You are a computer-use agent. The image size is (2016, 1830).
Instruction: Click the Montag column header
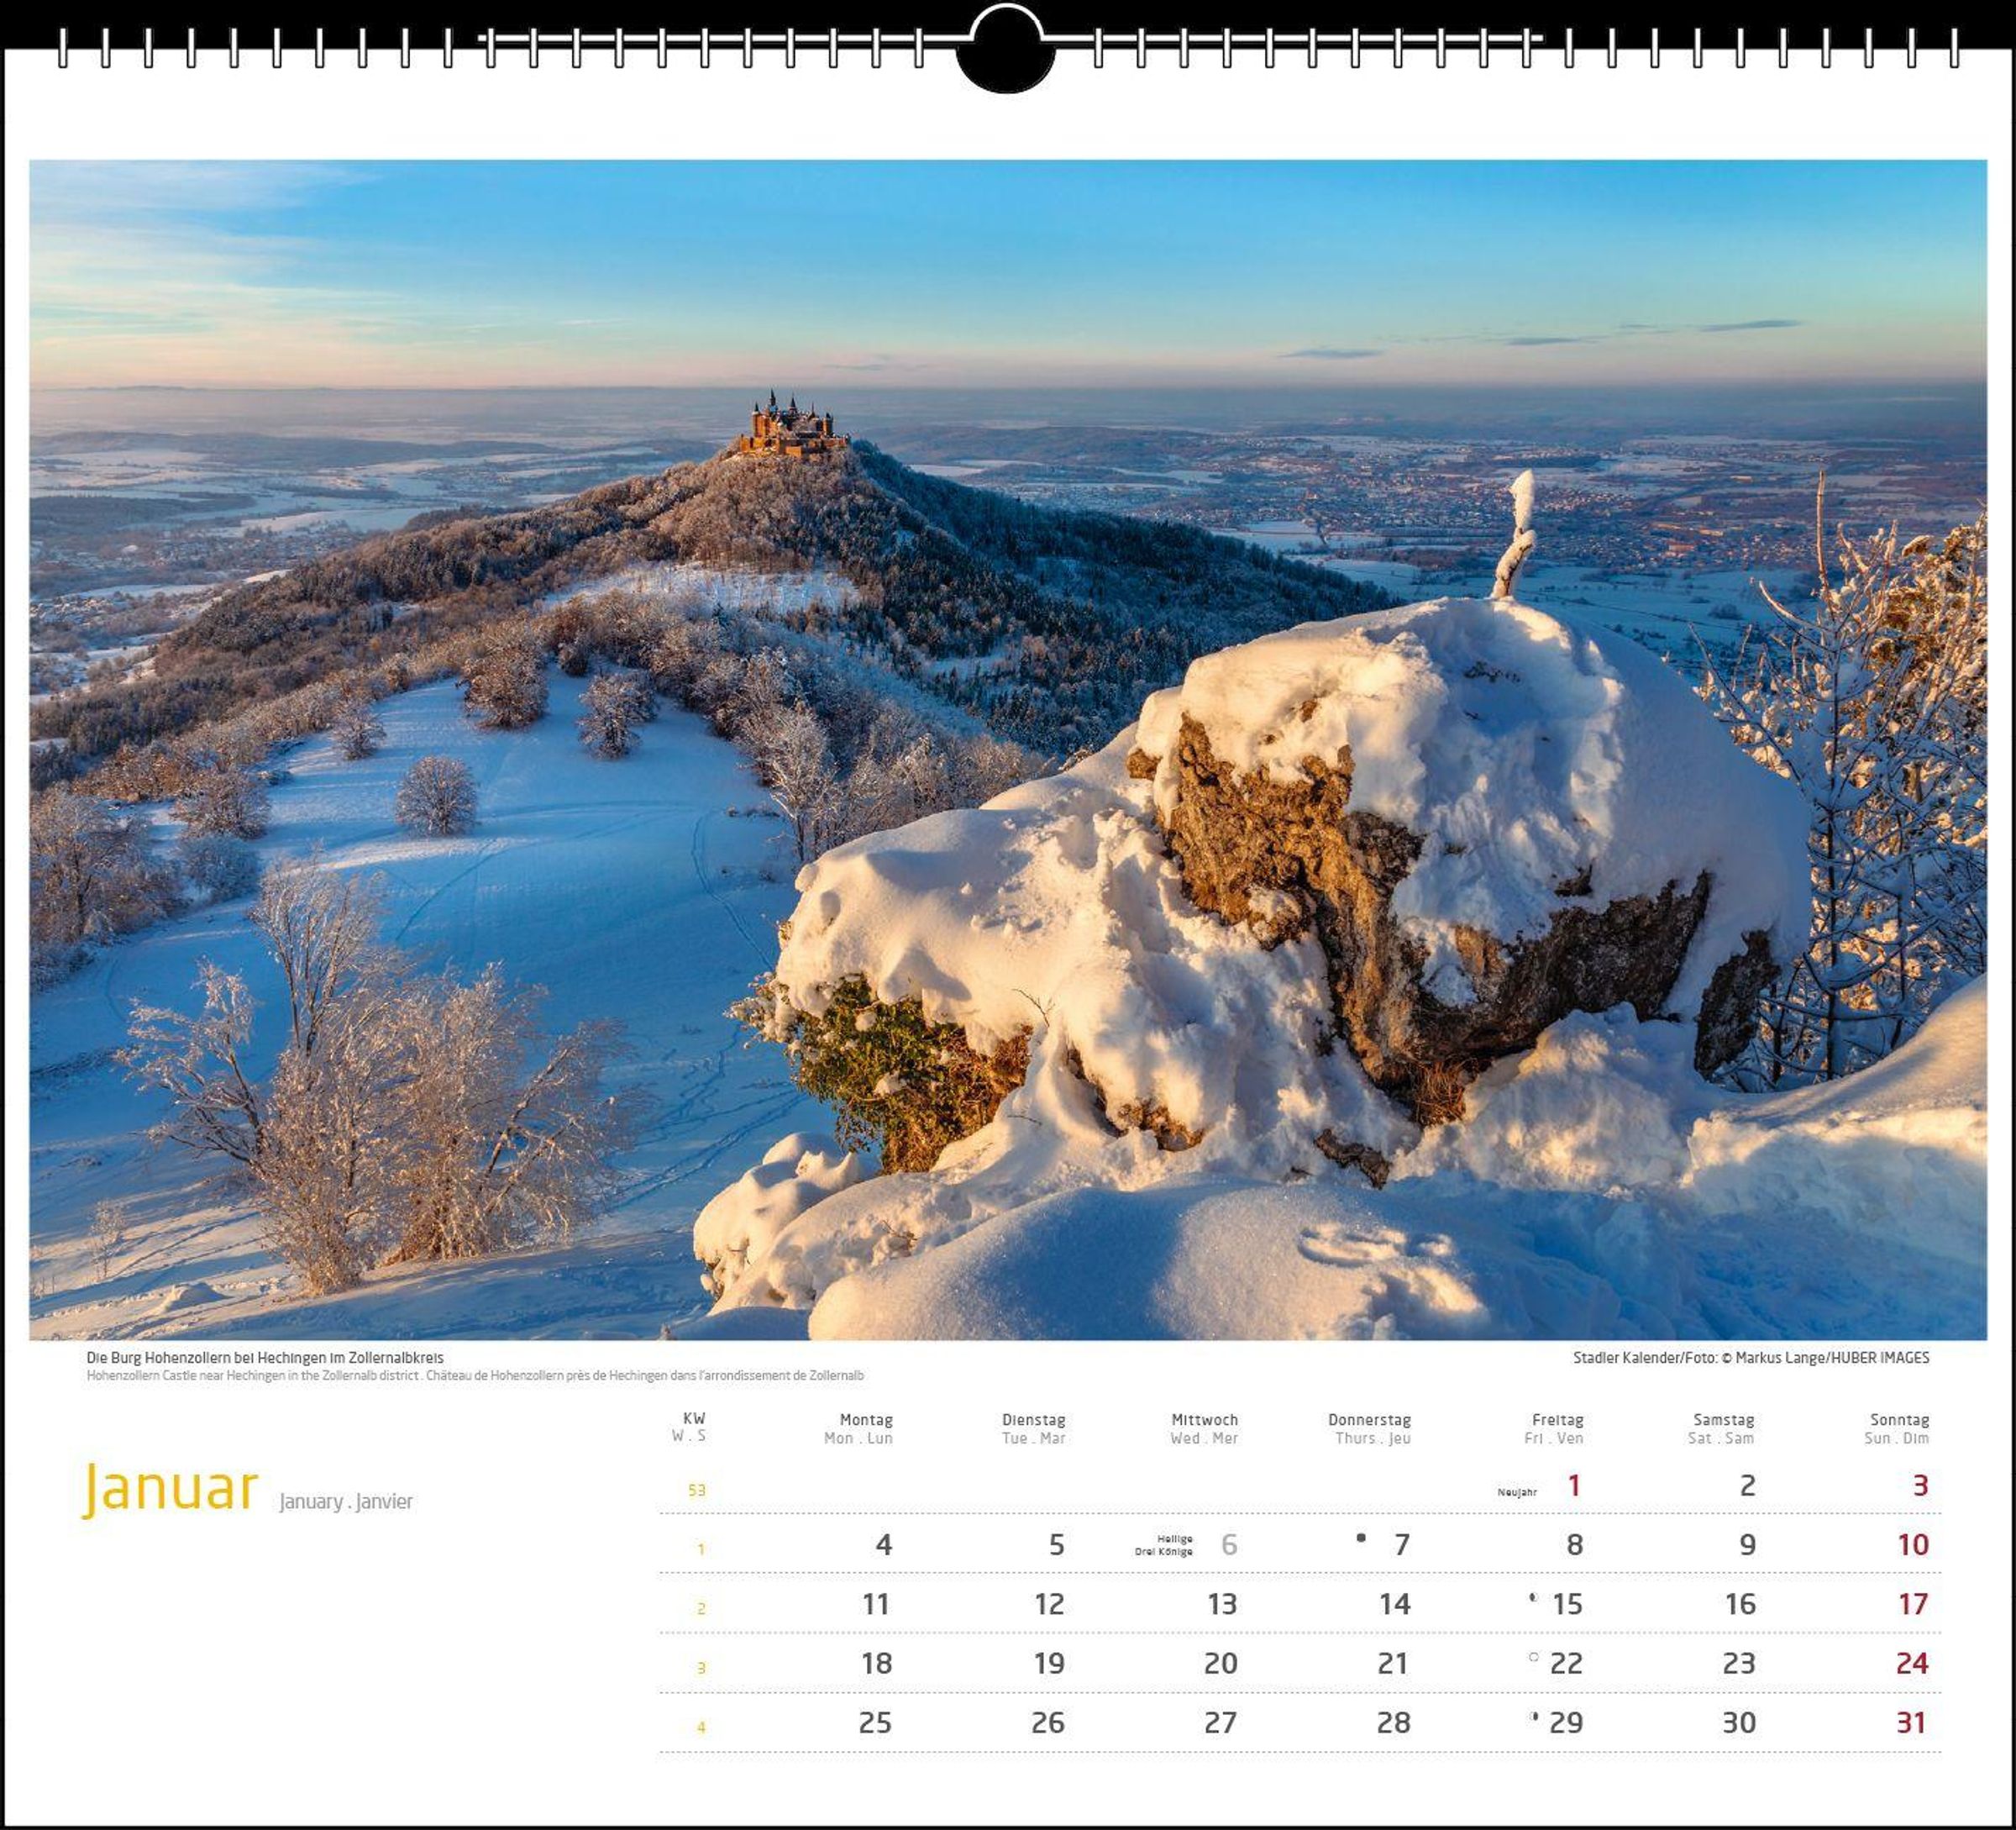click(x=865, y=1419)
